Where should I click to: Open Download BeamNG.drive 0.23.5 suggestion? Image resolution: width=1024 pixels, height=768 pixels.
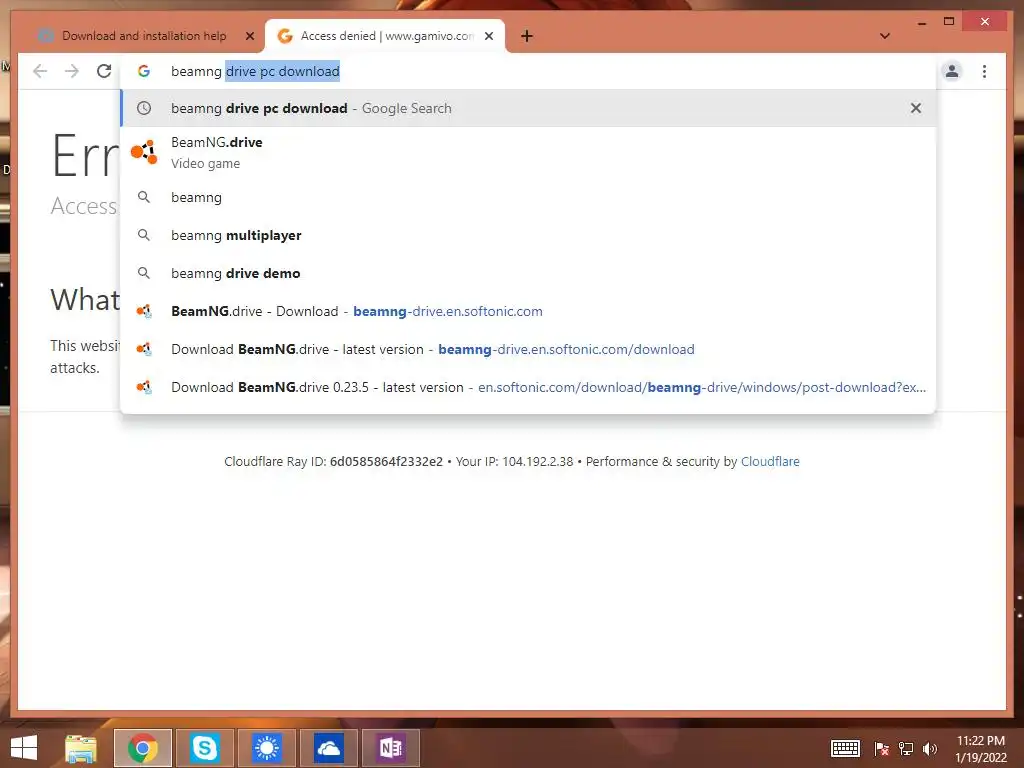[x=528, y=387]
